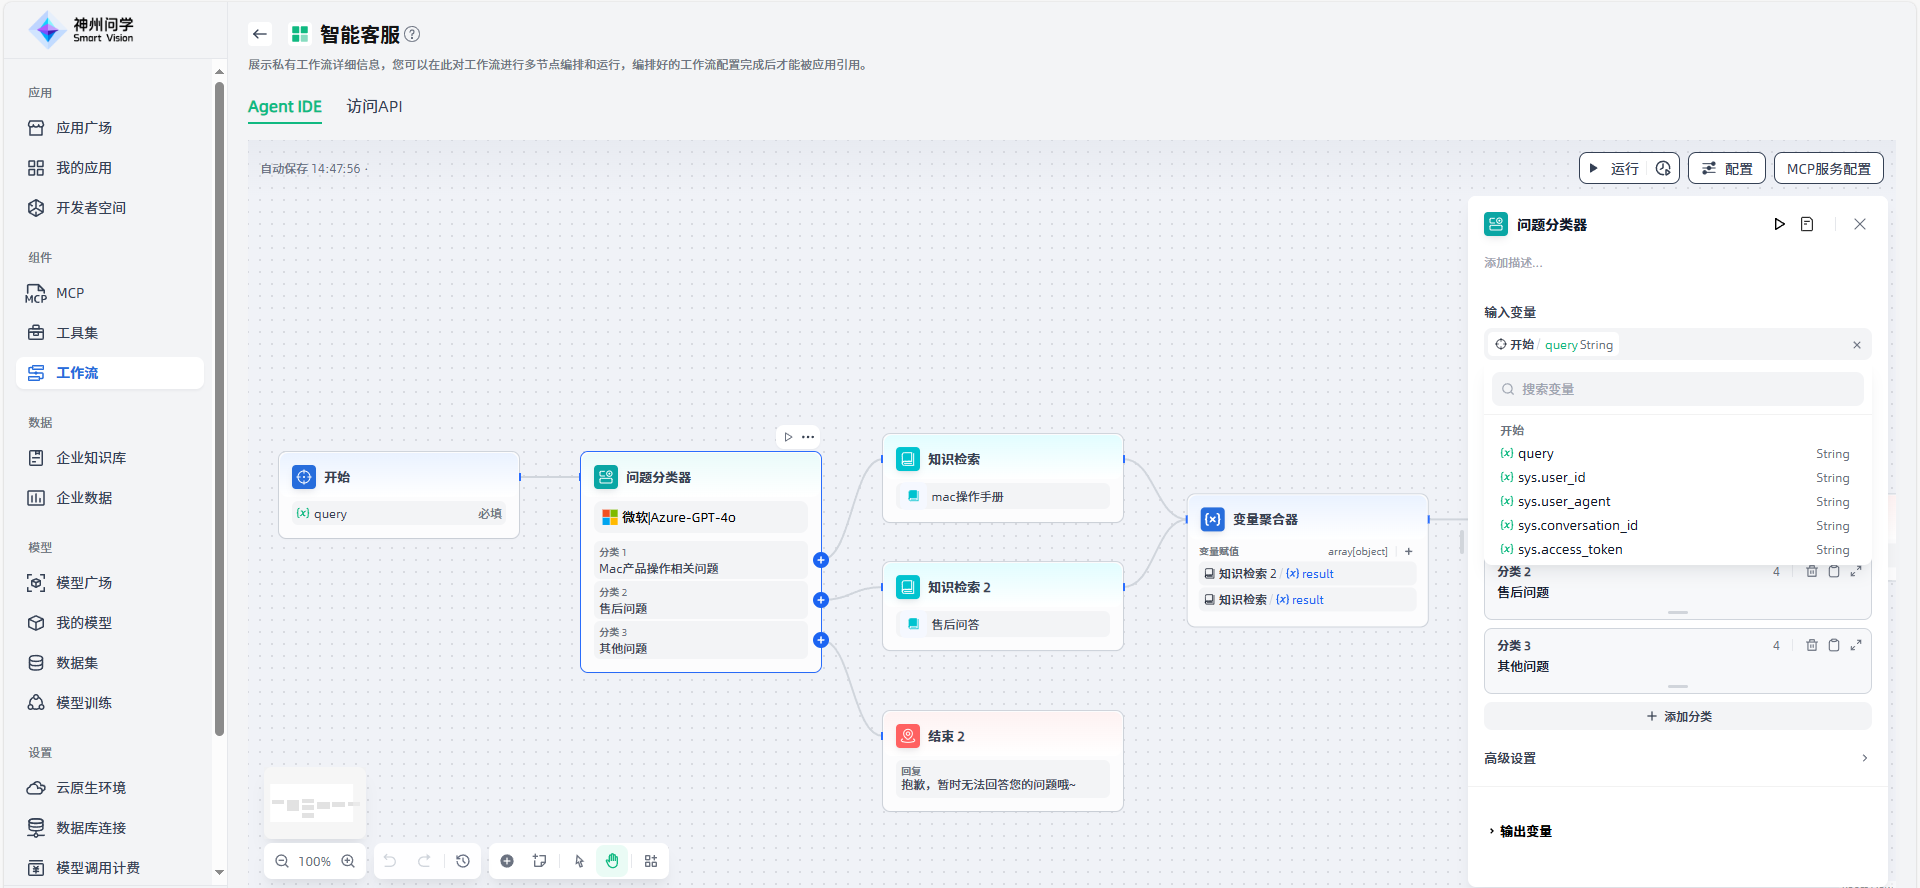
Task: Click the auto-arrange nodes icon
Action: [651, 861]
